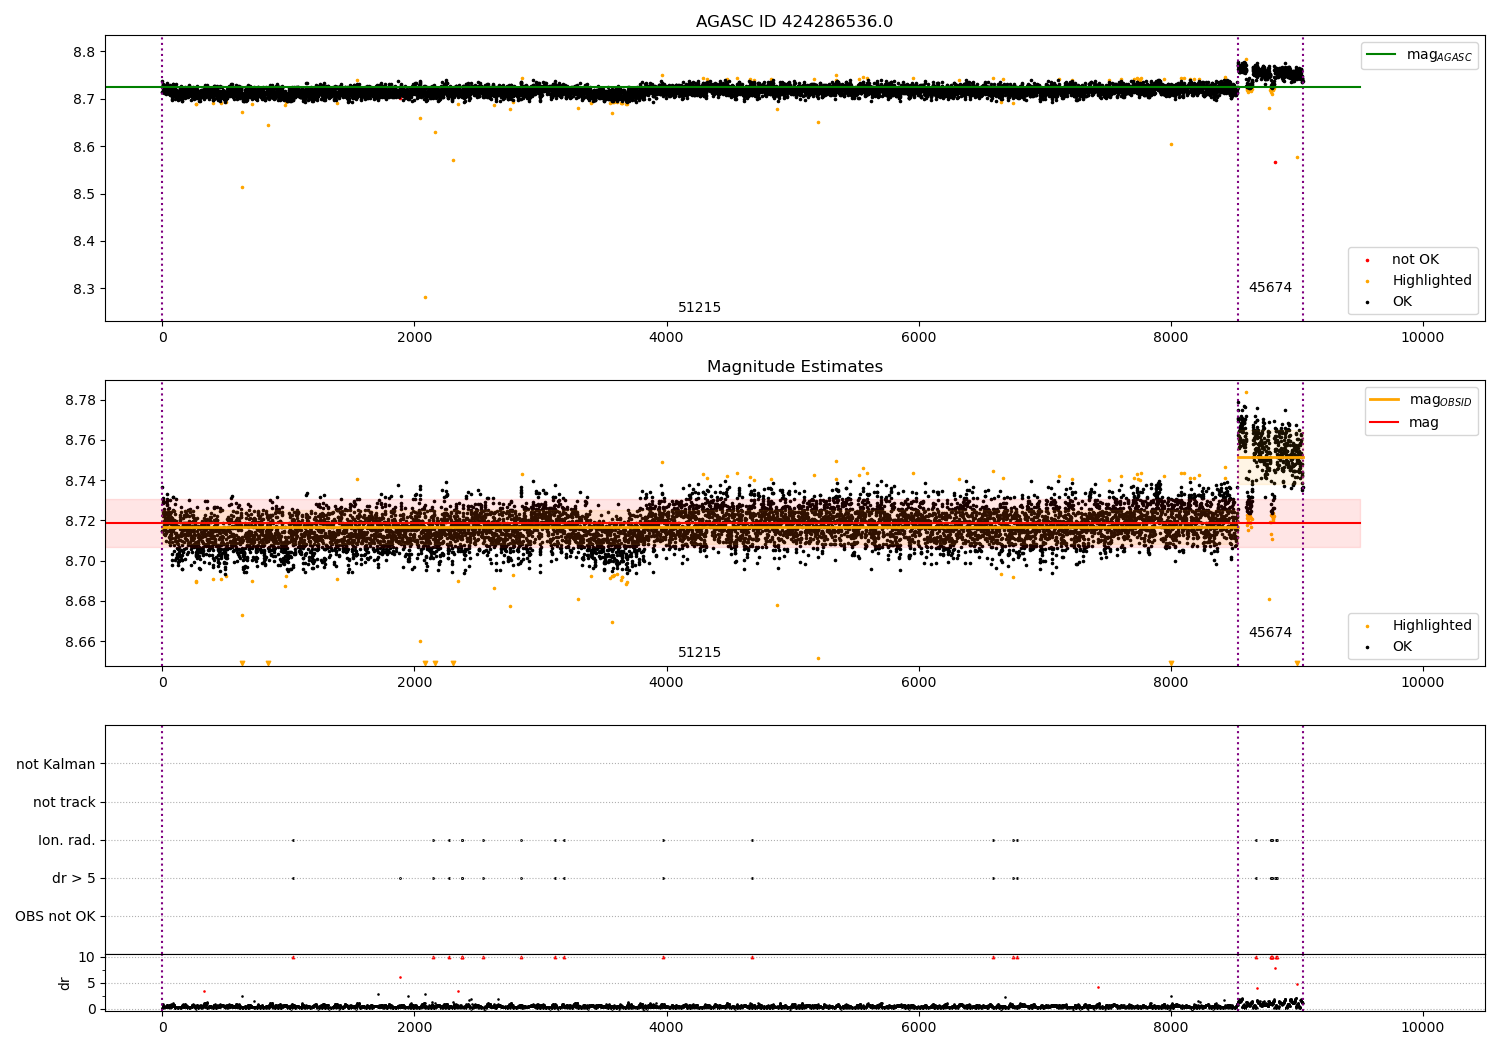Click the "not track" axis label
Viewport: 1500px width, 1050px height.
point(64,802)
